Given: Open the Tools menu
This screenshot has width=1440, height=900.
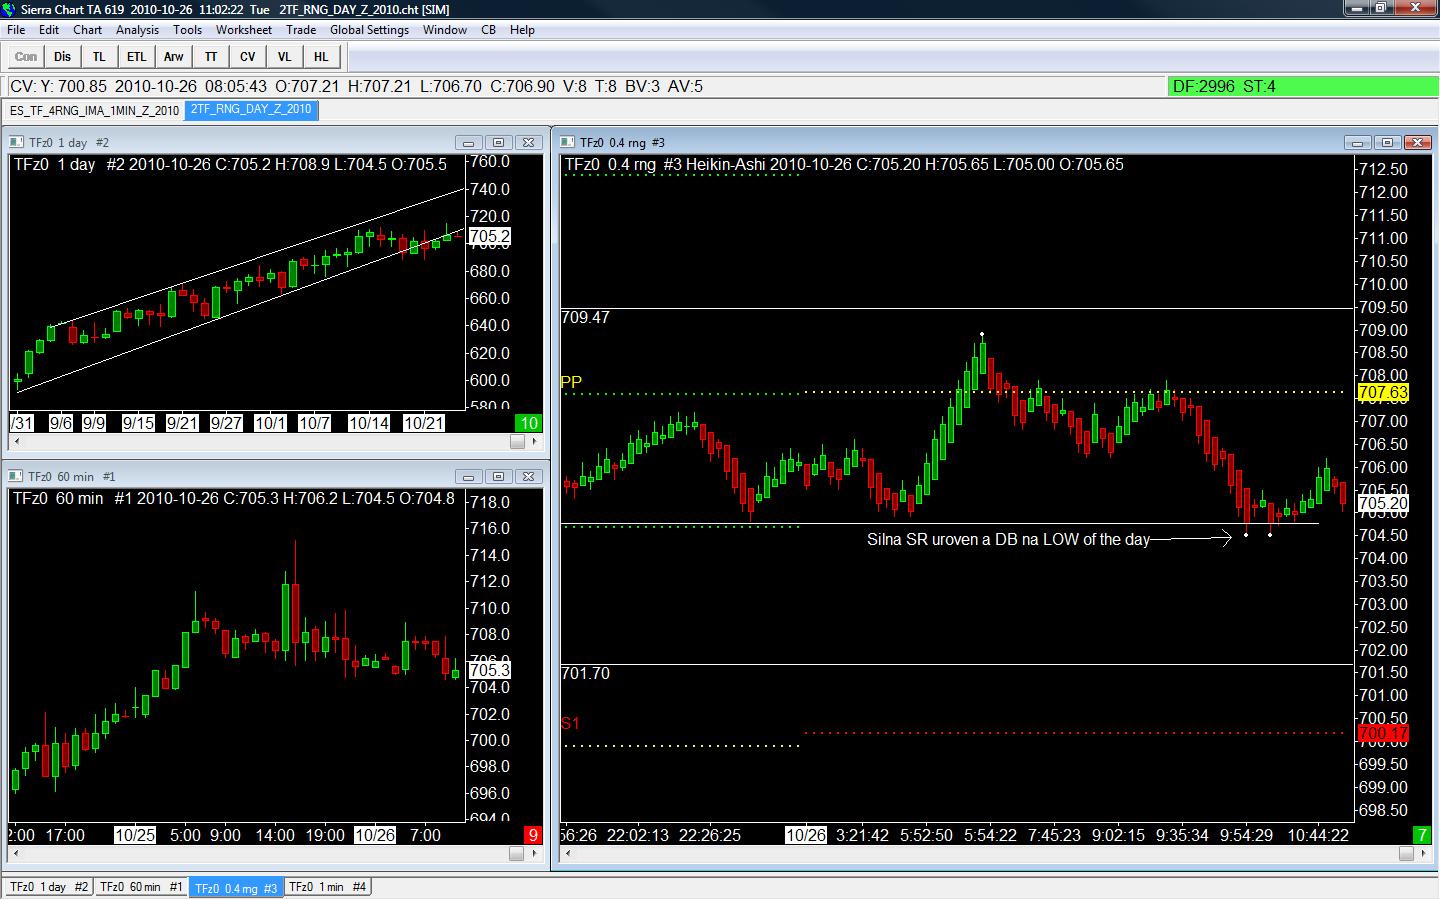Looking at the screenshot, I should tap(188, 30).
